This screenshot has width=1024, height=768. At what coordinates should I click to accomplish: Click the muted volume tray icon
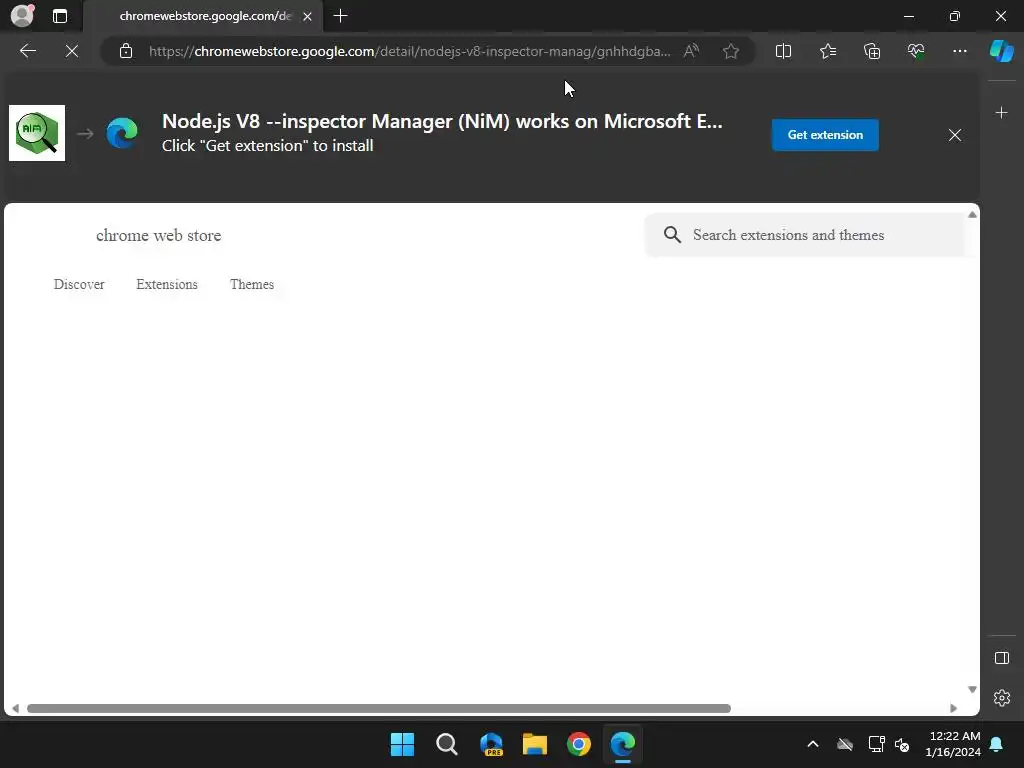pos(903,744)
